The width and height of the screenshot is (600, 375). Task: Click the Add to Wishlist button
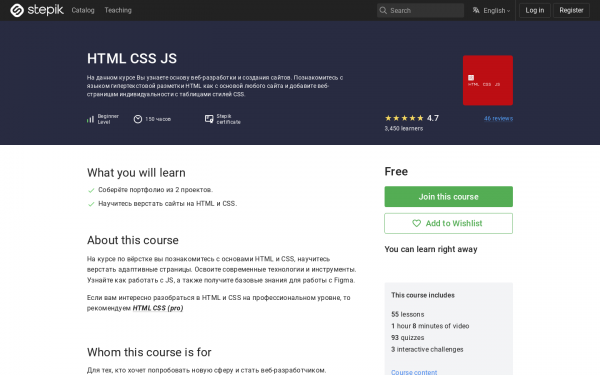pos(448,223)
